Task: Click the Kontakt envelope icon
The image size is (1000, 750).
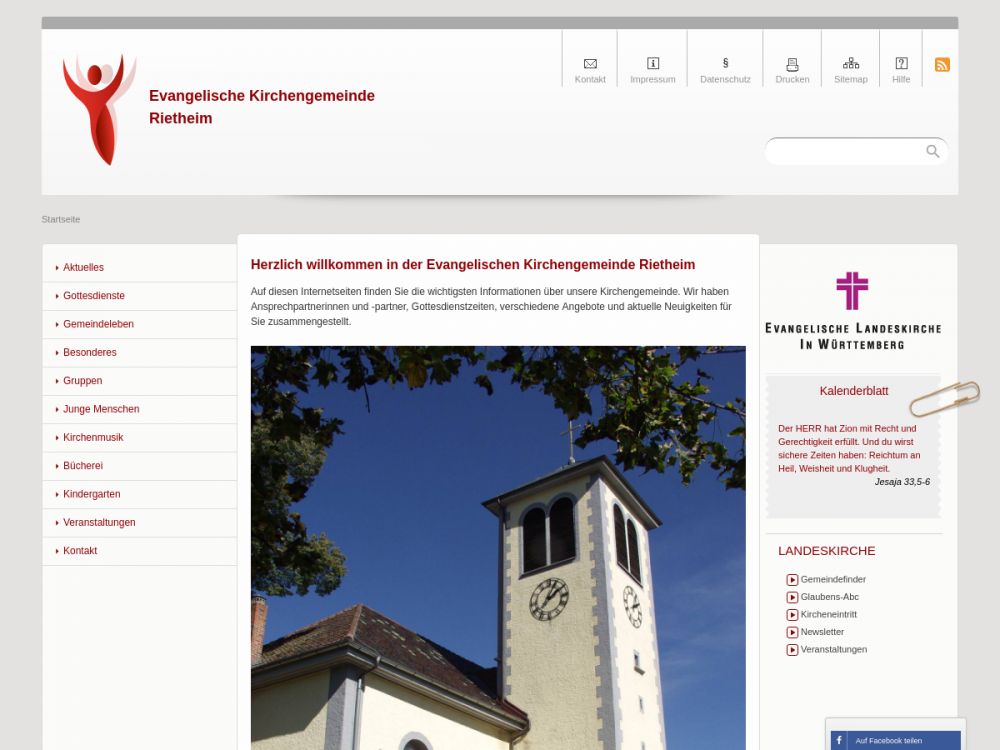Action: click(x=590, y=64)
